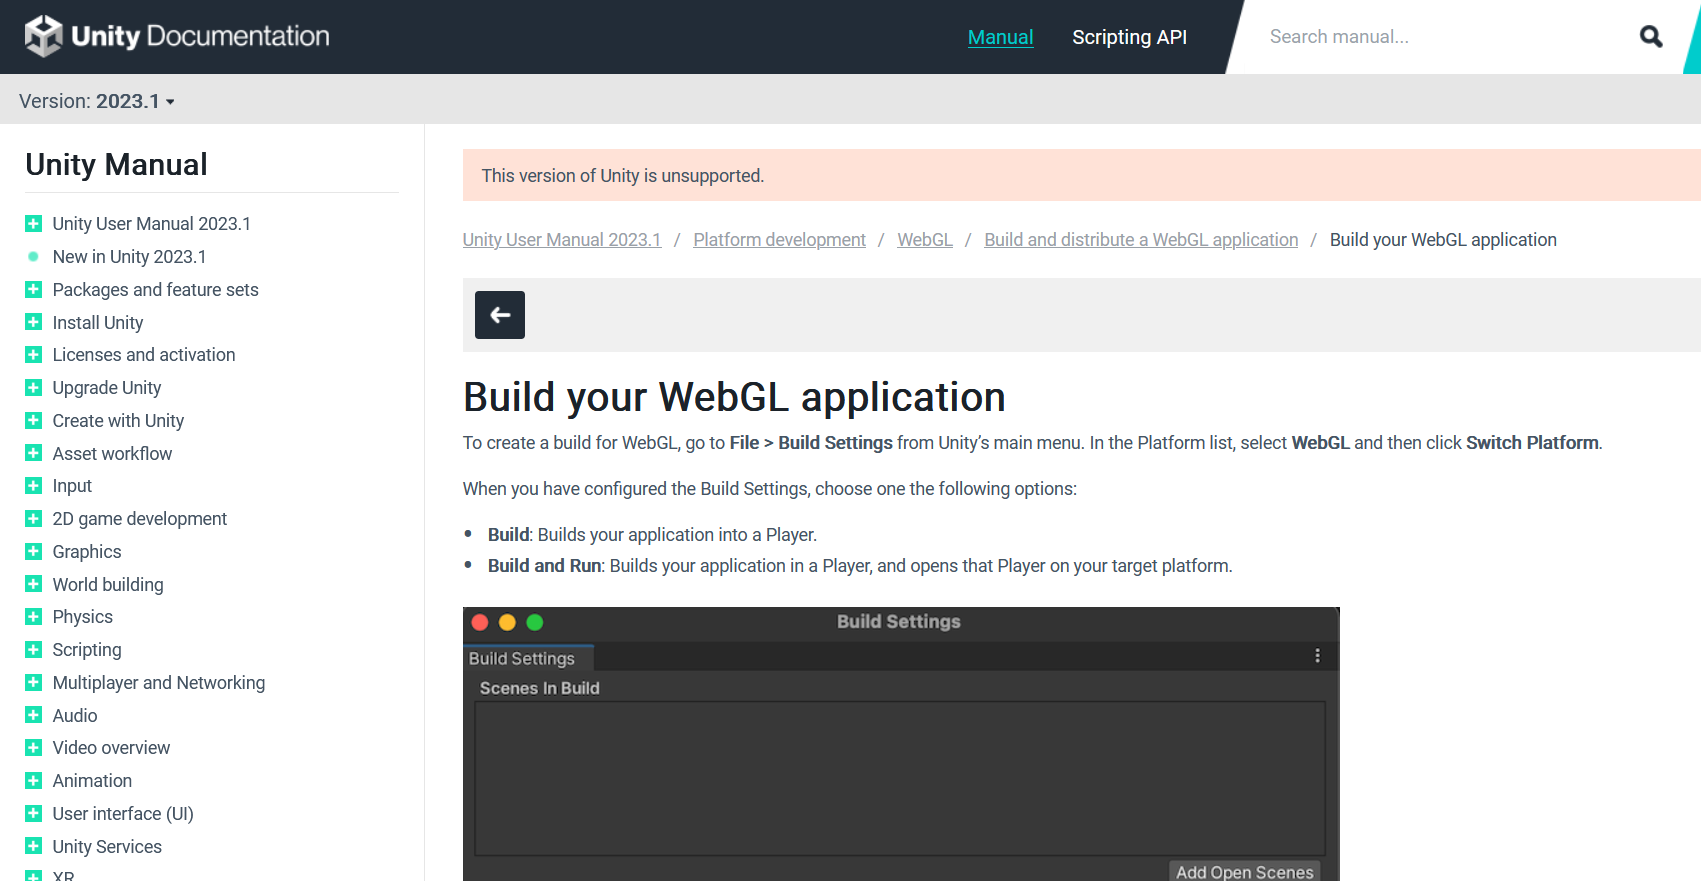Expand the Physics section plus icon
Image resolution: width=1701 pixels, height=881 pixels.
click(x=33, y=617)
